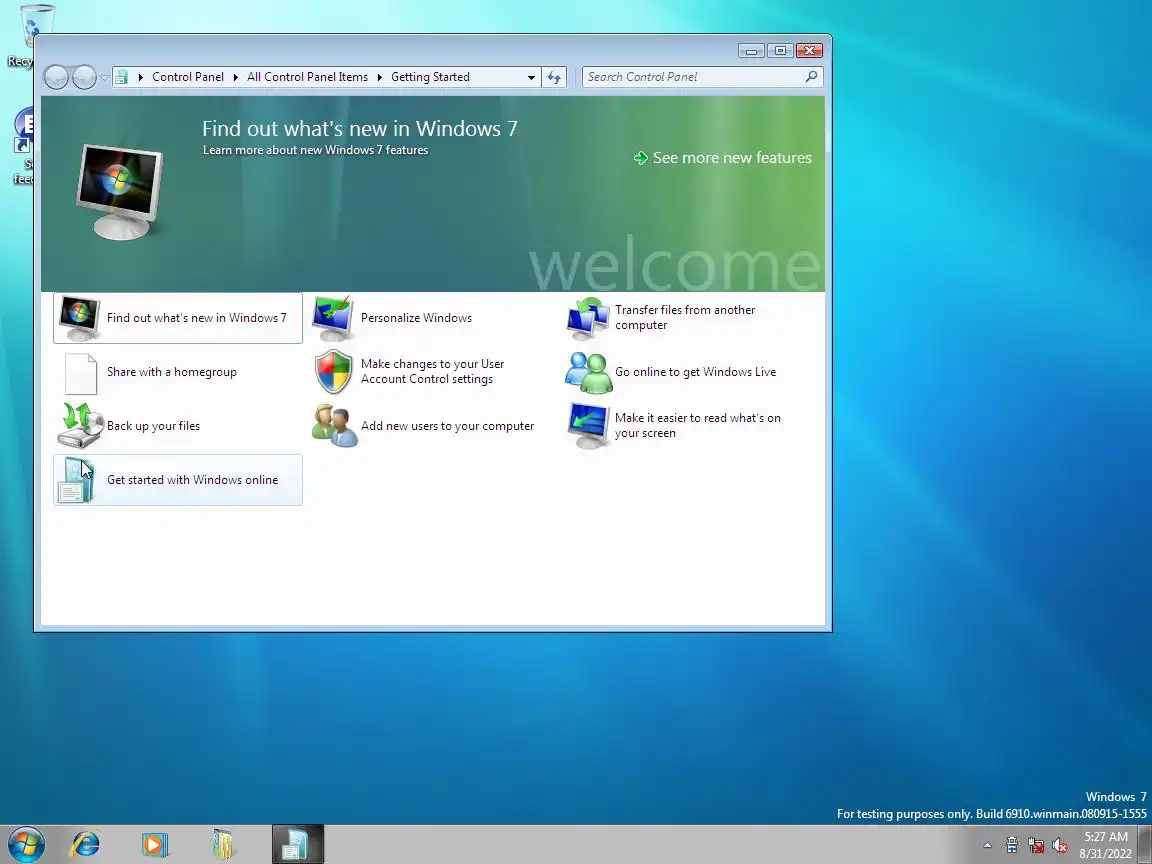Screen dimensions: 1152x864
Task: Click 'Make changes to your User Account Control settings'
Action: 432,372
